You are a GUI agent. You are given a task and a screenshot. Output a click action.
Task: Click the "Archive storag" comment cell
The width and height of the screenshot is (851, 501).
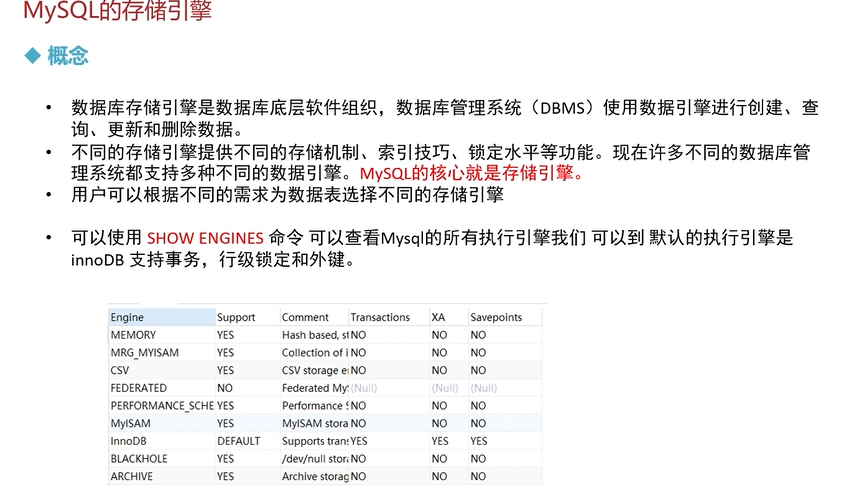314,476
